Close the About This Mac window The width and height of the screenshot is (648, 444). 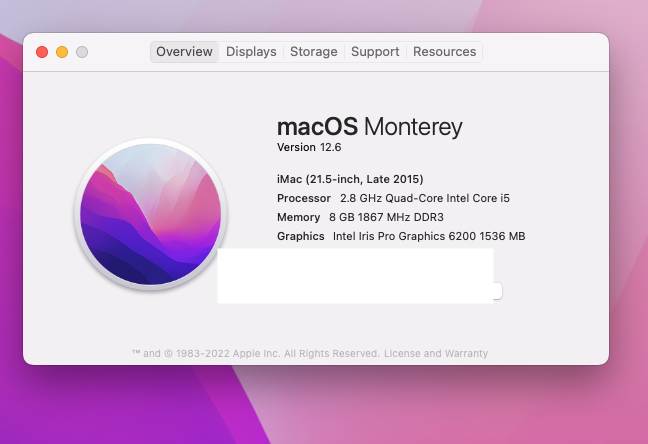pos(42,52)
